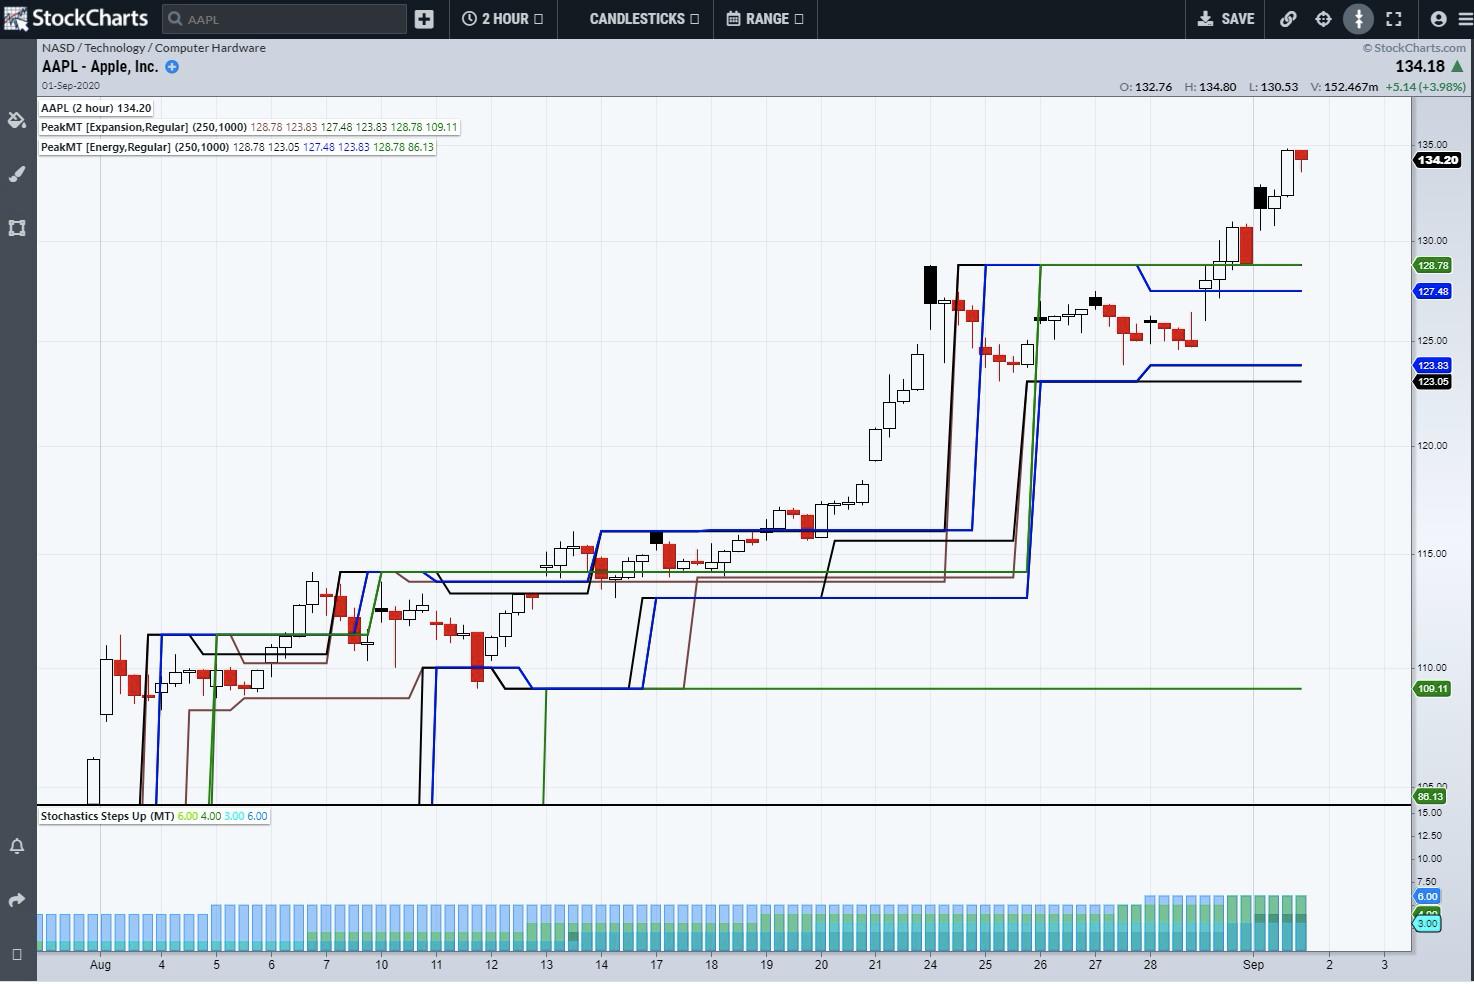Click the StockCharts logo home link

(76, 19)
